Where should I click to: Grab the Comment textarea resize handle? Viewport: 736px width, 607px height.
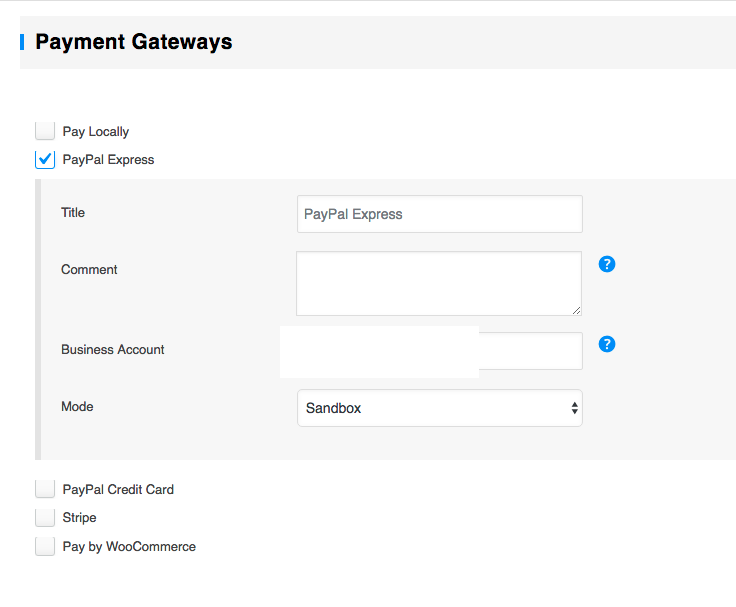pyautogui.click(x=576, y=311)
